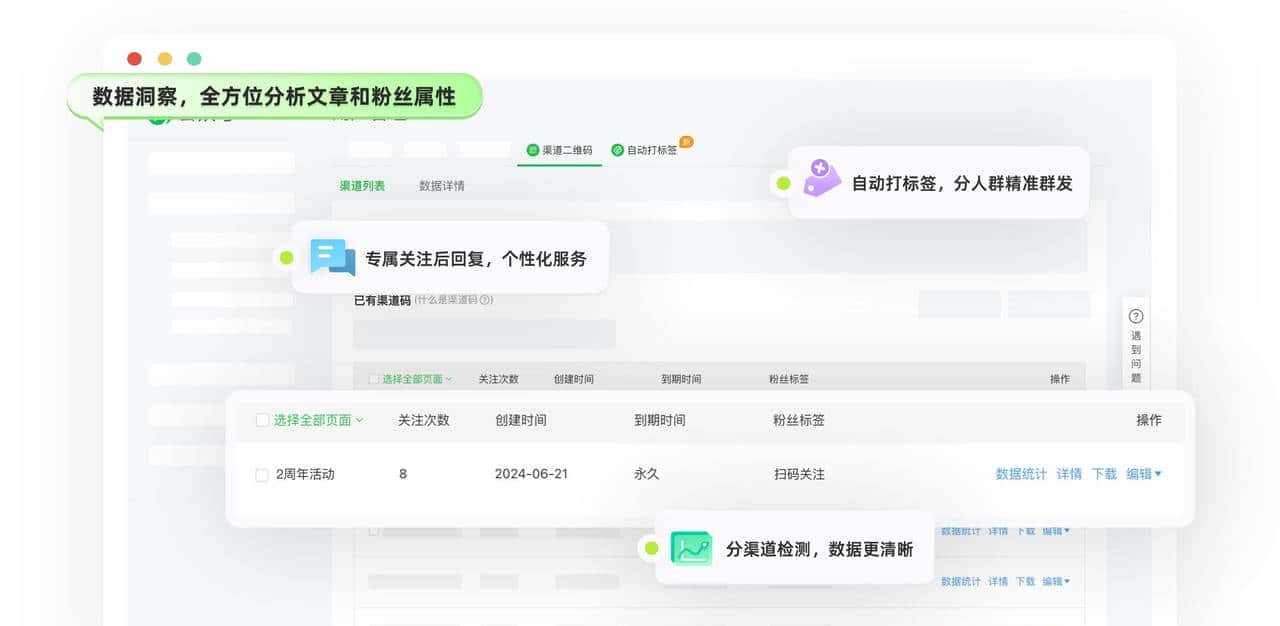The height and width of the screenshot is (626, 1280).
Task: Check the upper 选择全部页面 checkbox in the table header
Action: 373,377
